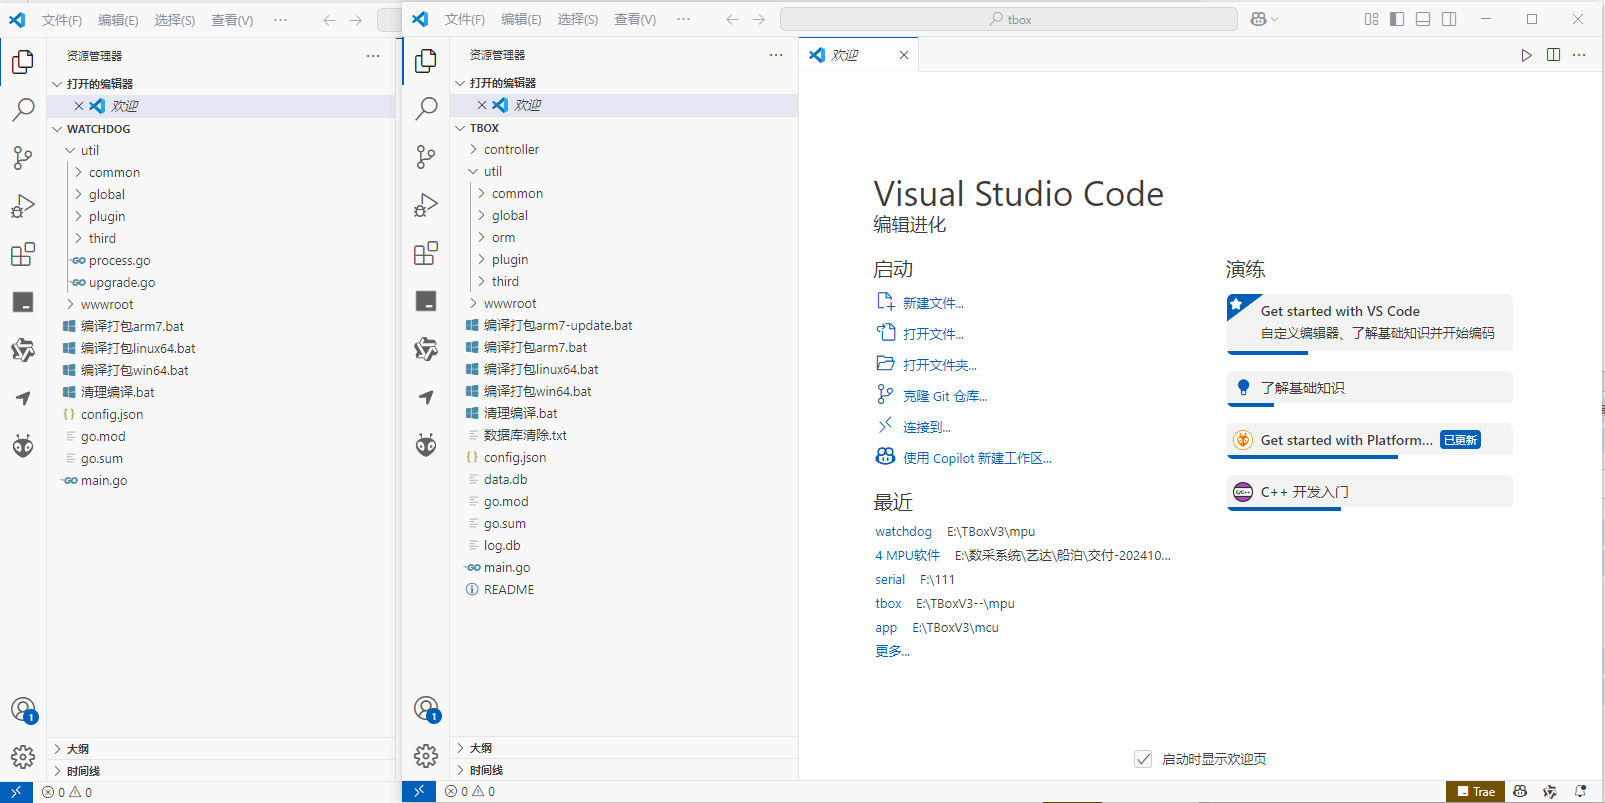
Task: Toggle primary side bar visibility
Action: tap(1397, 19)
